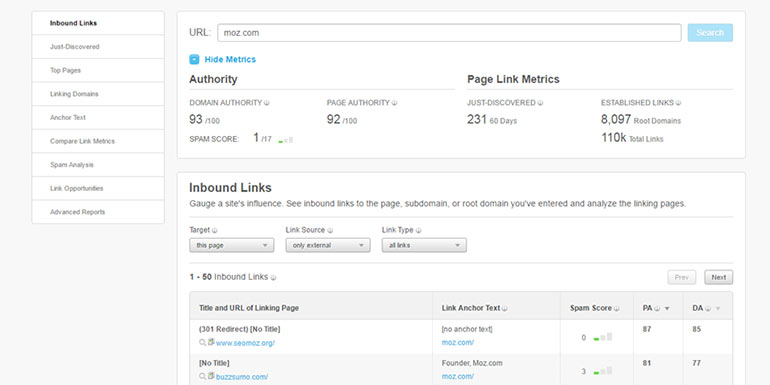Click info icon next to Link Source

click(330, 230)
